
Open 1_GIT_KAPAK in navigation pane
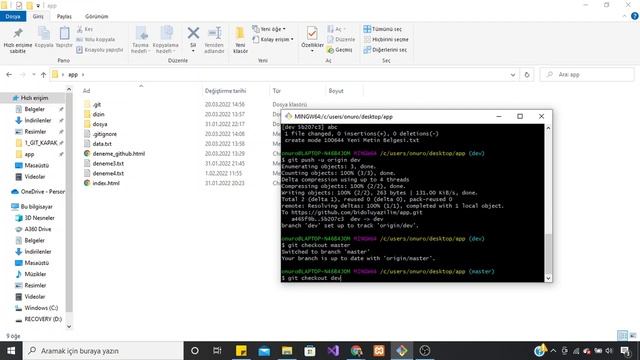coord(41,143)
